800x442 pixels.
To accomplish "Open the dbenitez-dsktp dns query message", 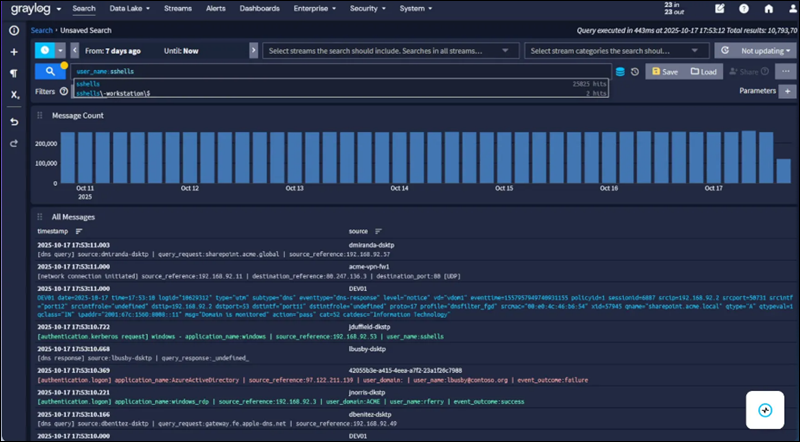I will click(413, 419).
